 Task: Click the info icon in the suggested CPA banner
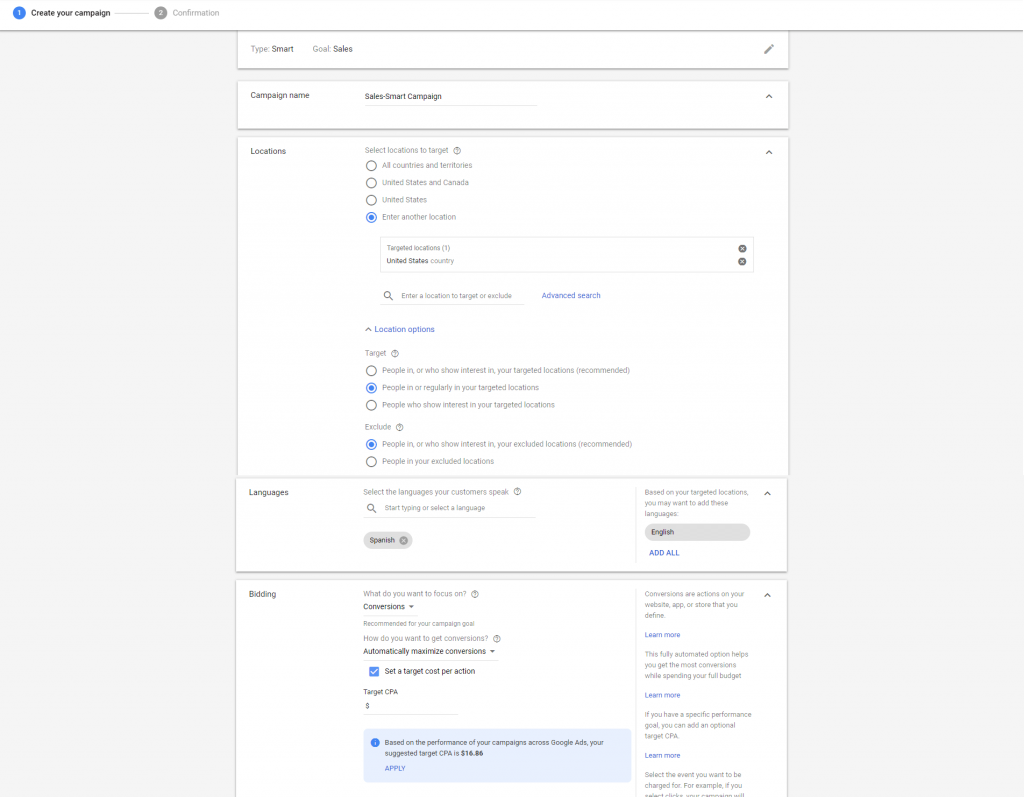(x=374, y=744)
